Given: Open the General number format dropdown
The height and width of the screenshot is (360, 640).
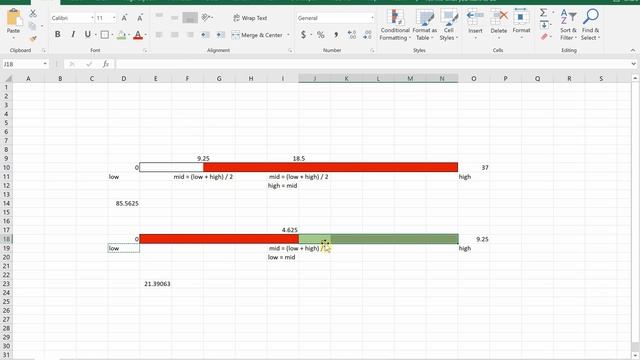Looking at the screenshot, I should pos(372,18).
